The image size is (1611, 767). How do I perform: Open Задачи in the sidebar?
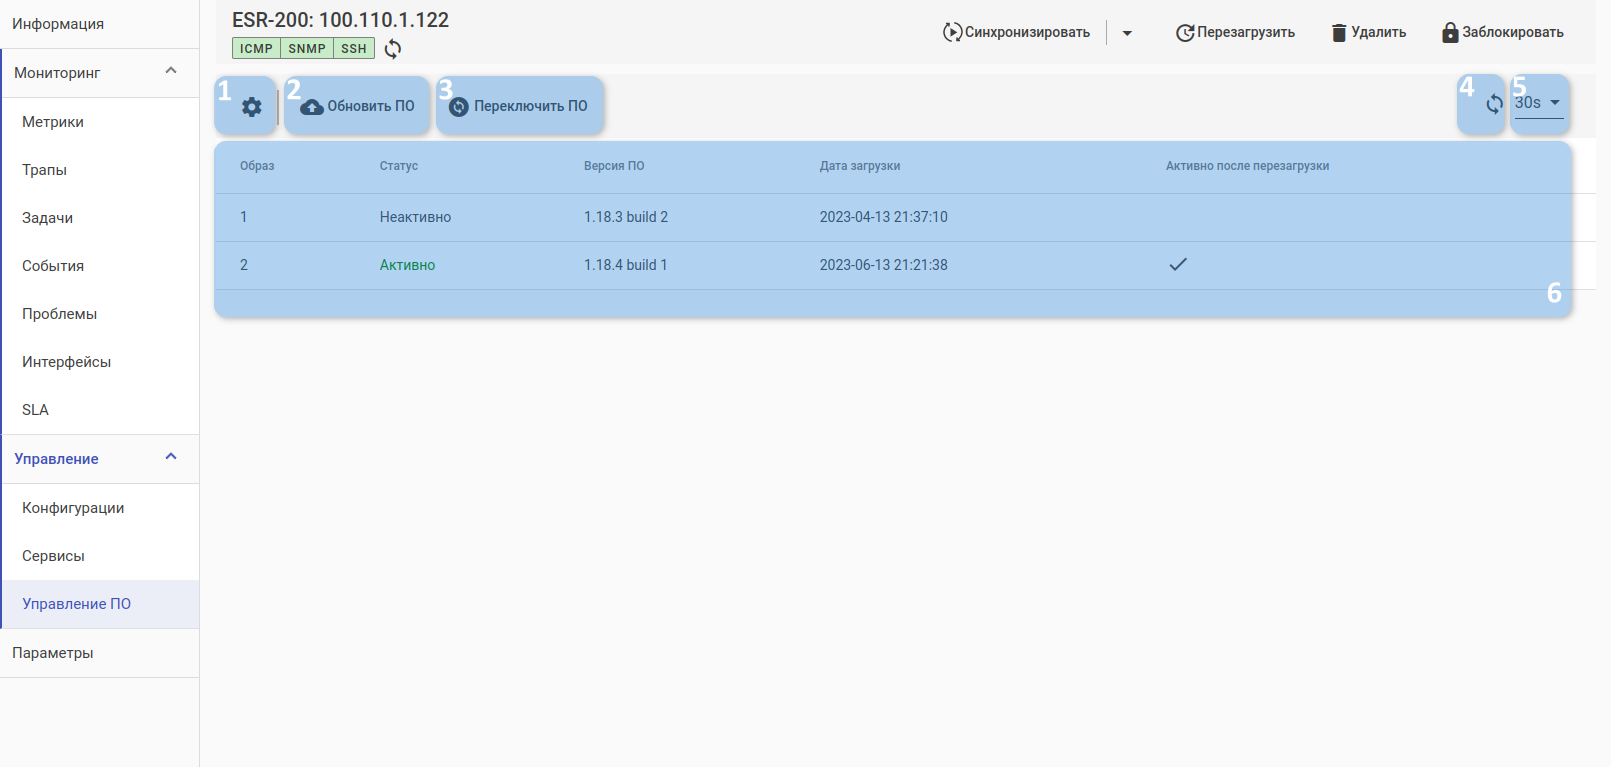tap(47, 218)
